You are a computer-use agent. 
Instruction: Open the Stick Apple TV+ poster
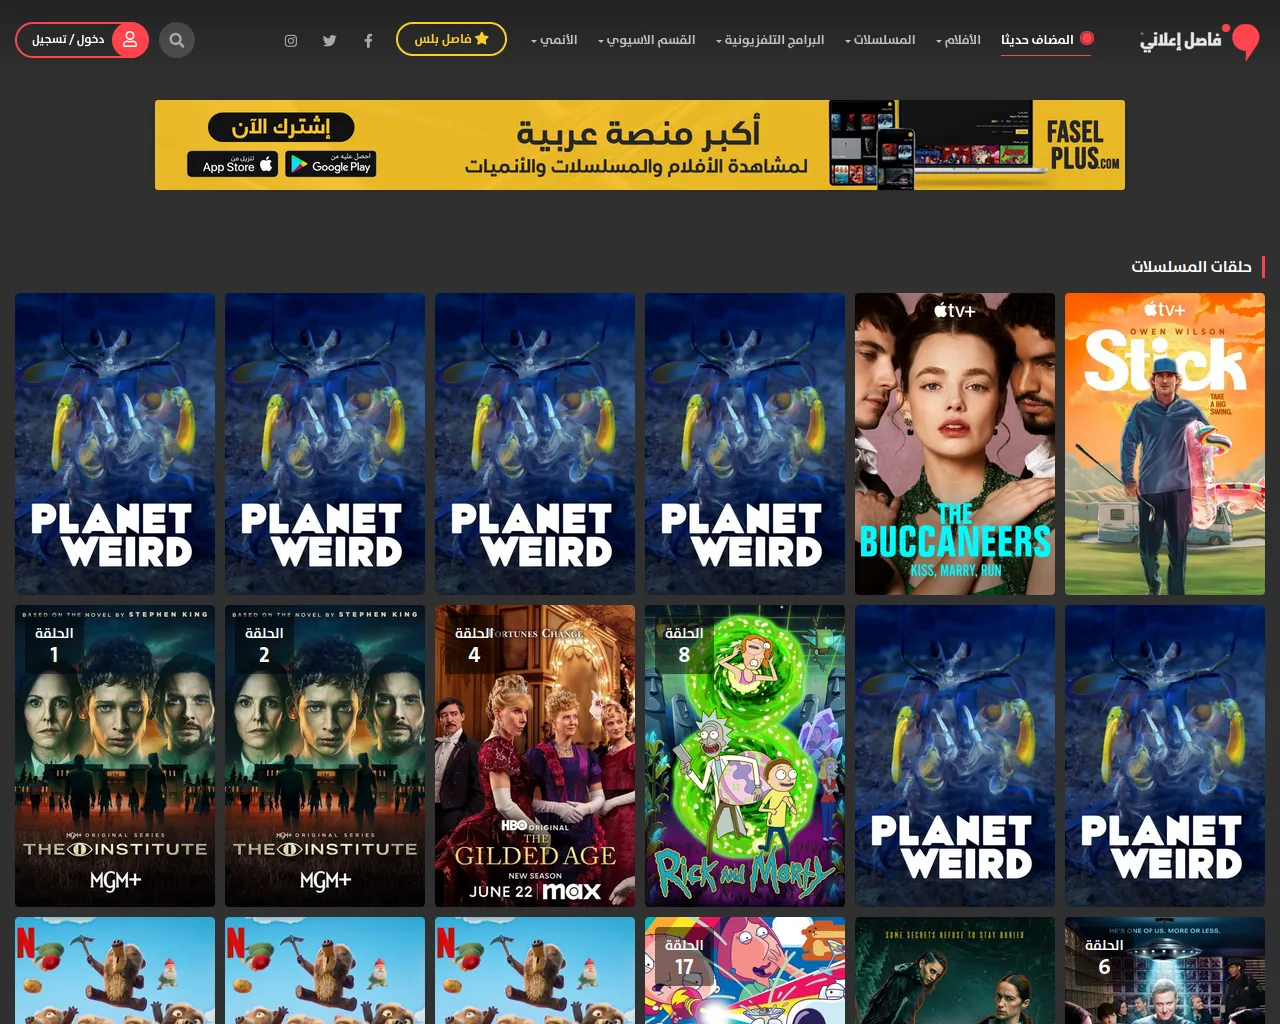click(x=1165, y=444)
